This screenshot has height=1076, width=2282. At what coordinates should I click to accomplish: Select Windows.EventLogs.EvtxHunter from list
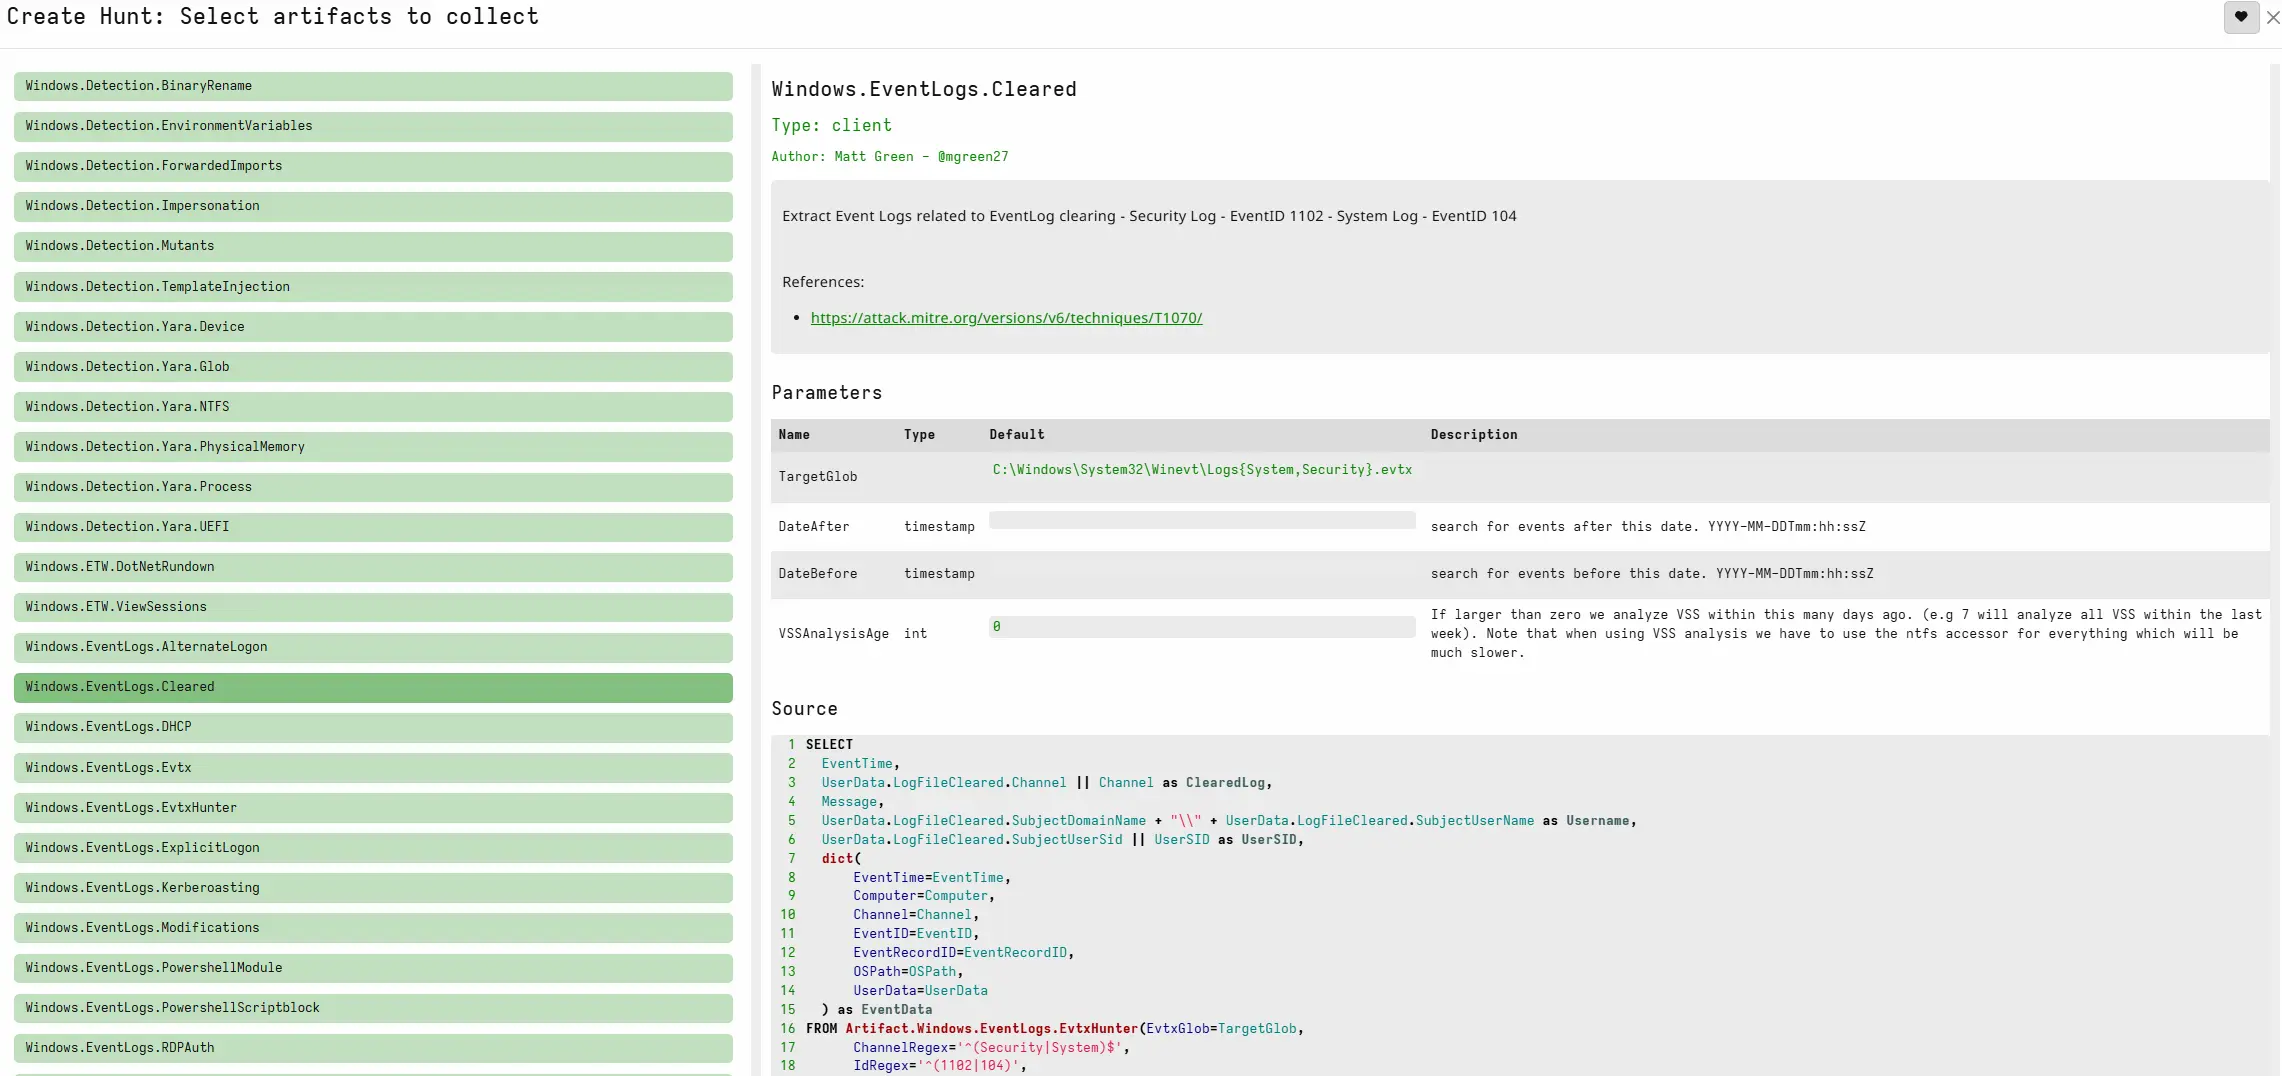point(373,808)
